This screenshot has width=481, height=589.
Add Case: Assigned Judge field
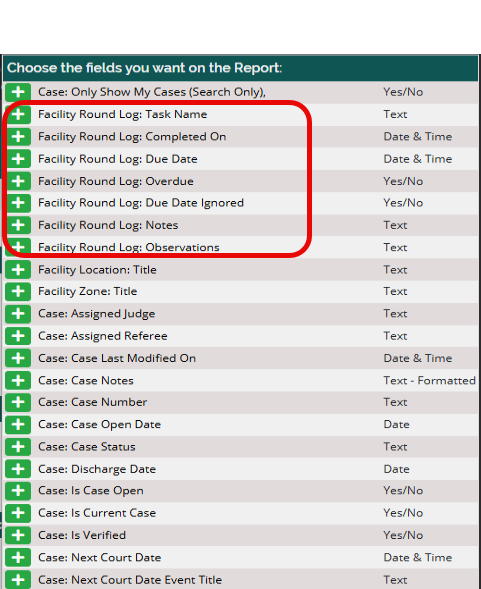18,314
